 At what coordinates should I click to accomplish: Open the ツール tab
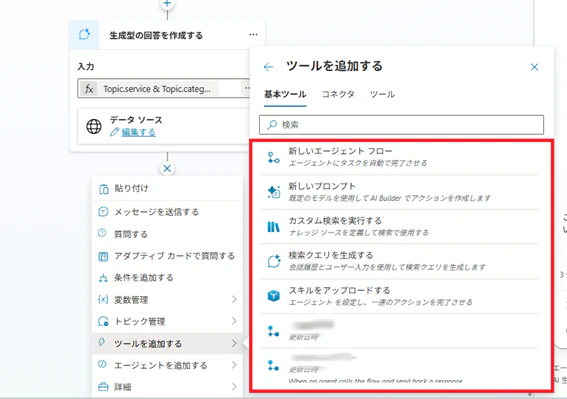(x=382, y=94)
